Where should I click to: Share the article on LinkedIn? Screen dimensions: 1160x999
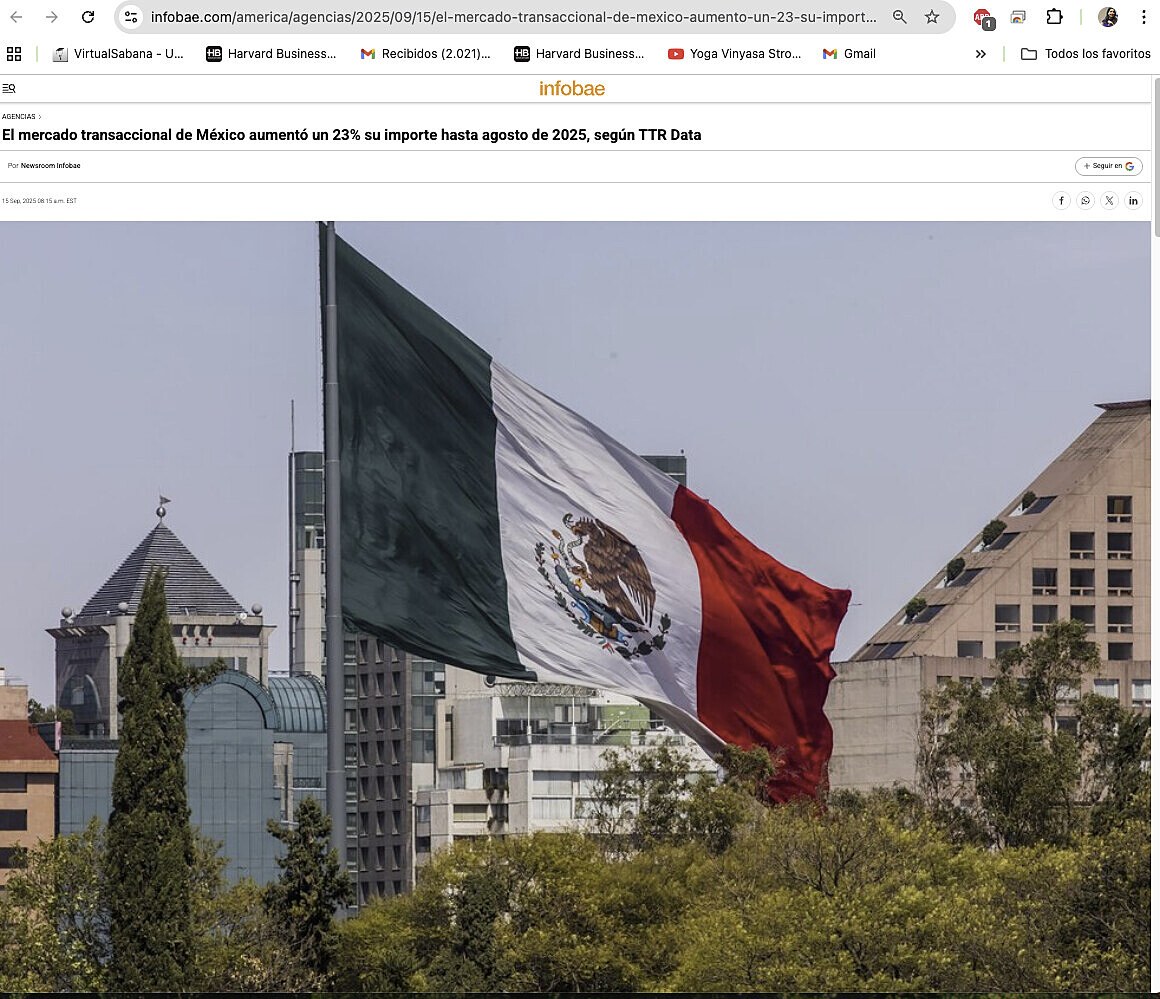point(1133,200)
